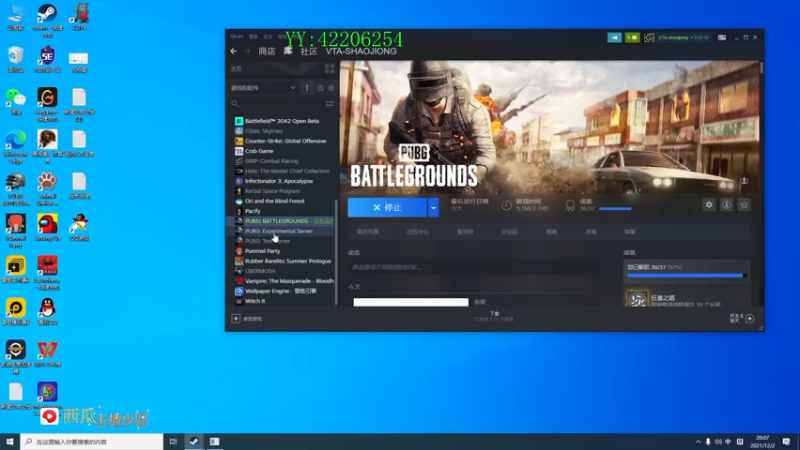Open the 市场 market link
This screenshot has height=450, width=800.
tap(591, 232)
